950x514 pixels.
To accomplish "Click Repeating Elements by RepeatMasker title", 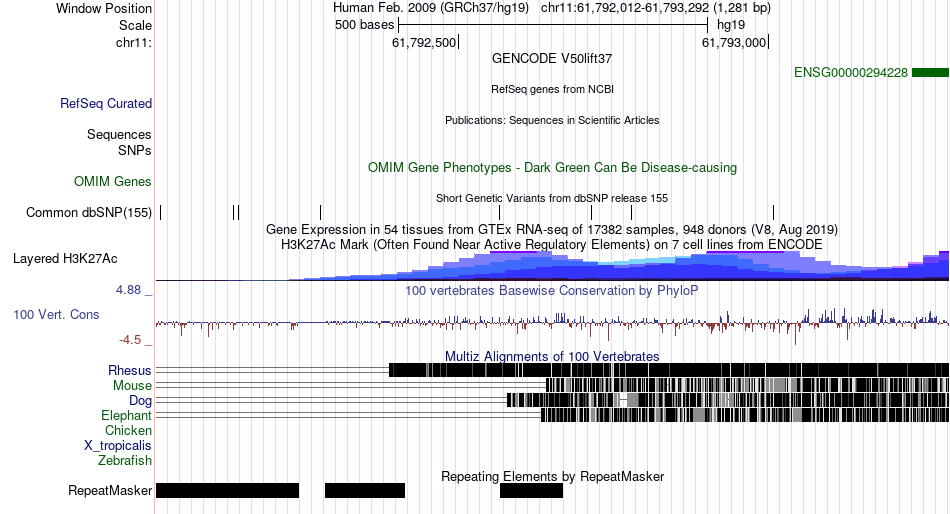I will point(552,476).
